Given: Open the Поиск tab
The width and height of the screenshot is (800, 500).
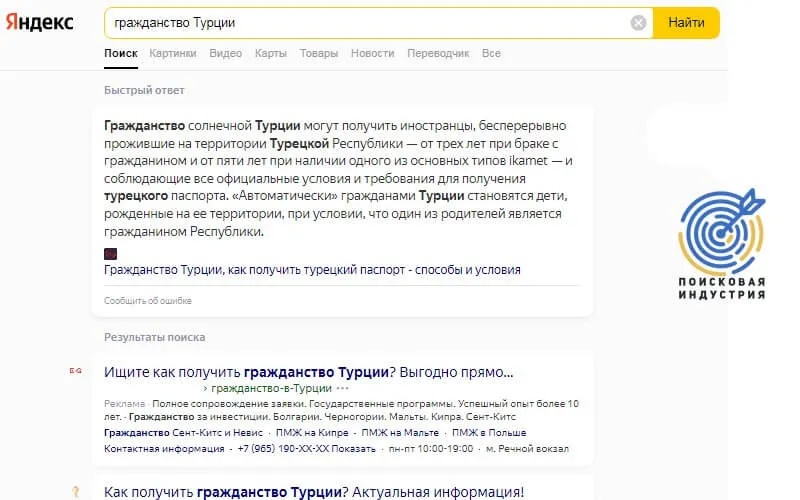Looking at the screenshot, I should click(121, 54).
